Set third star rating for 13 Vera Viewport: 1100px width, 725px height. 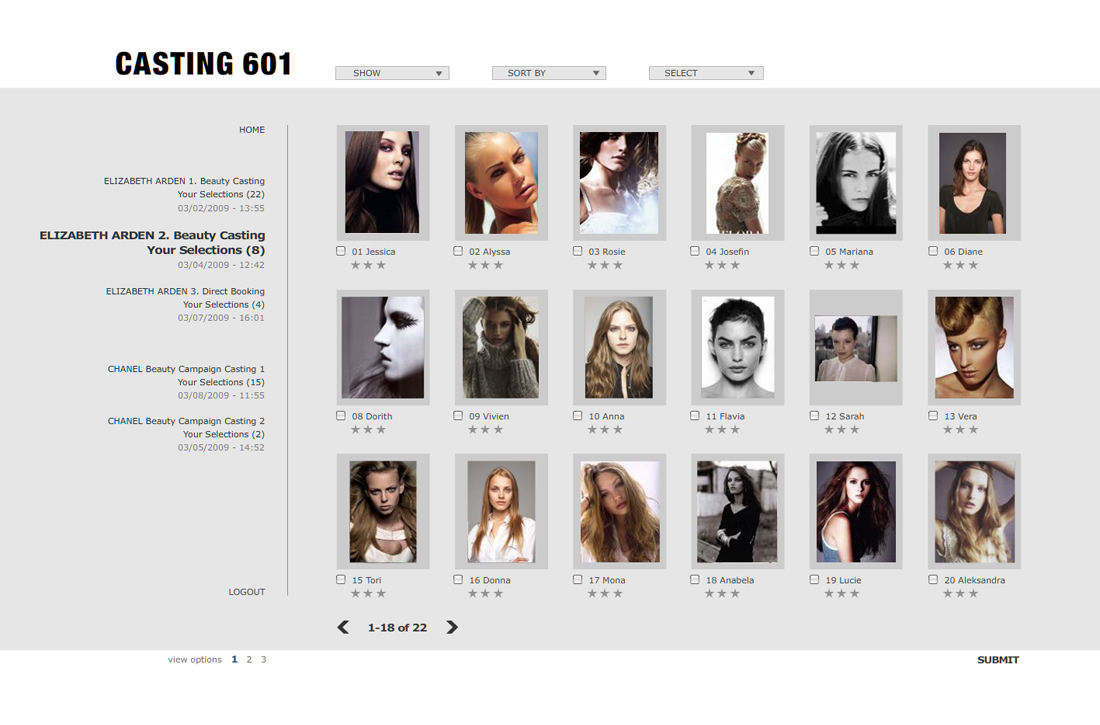point(973,430)
